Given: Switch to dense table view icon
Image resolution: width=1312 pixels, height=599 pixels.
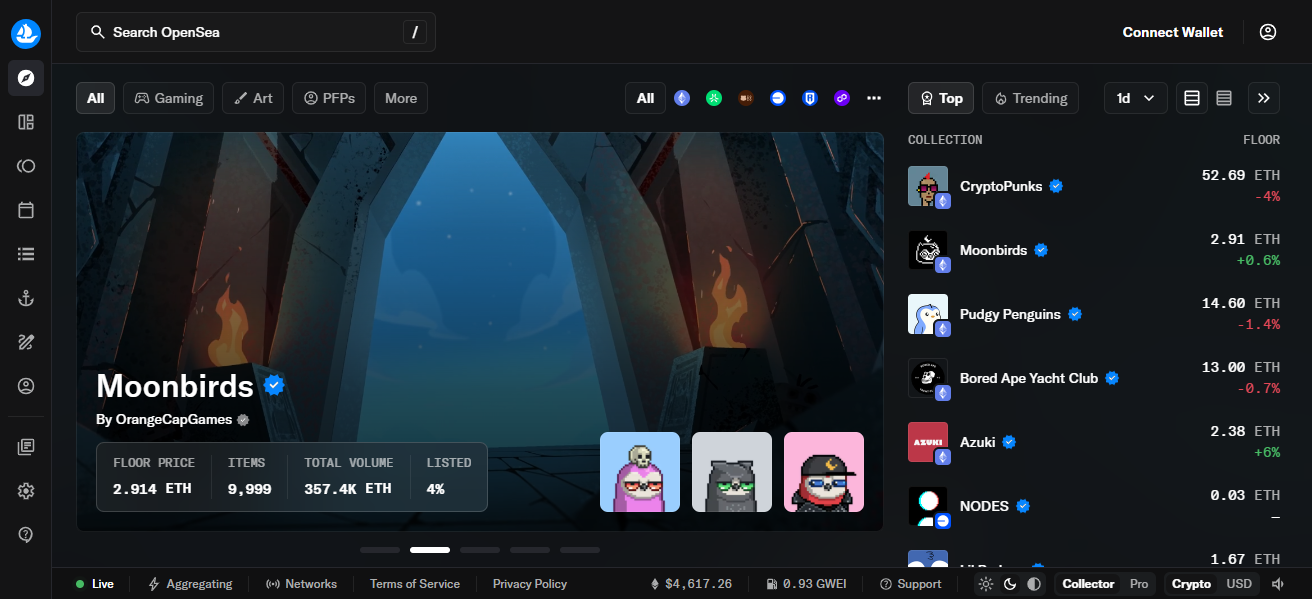Looking at the screenshot, I should (1224, 98).
